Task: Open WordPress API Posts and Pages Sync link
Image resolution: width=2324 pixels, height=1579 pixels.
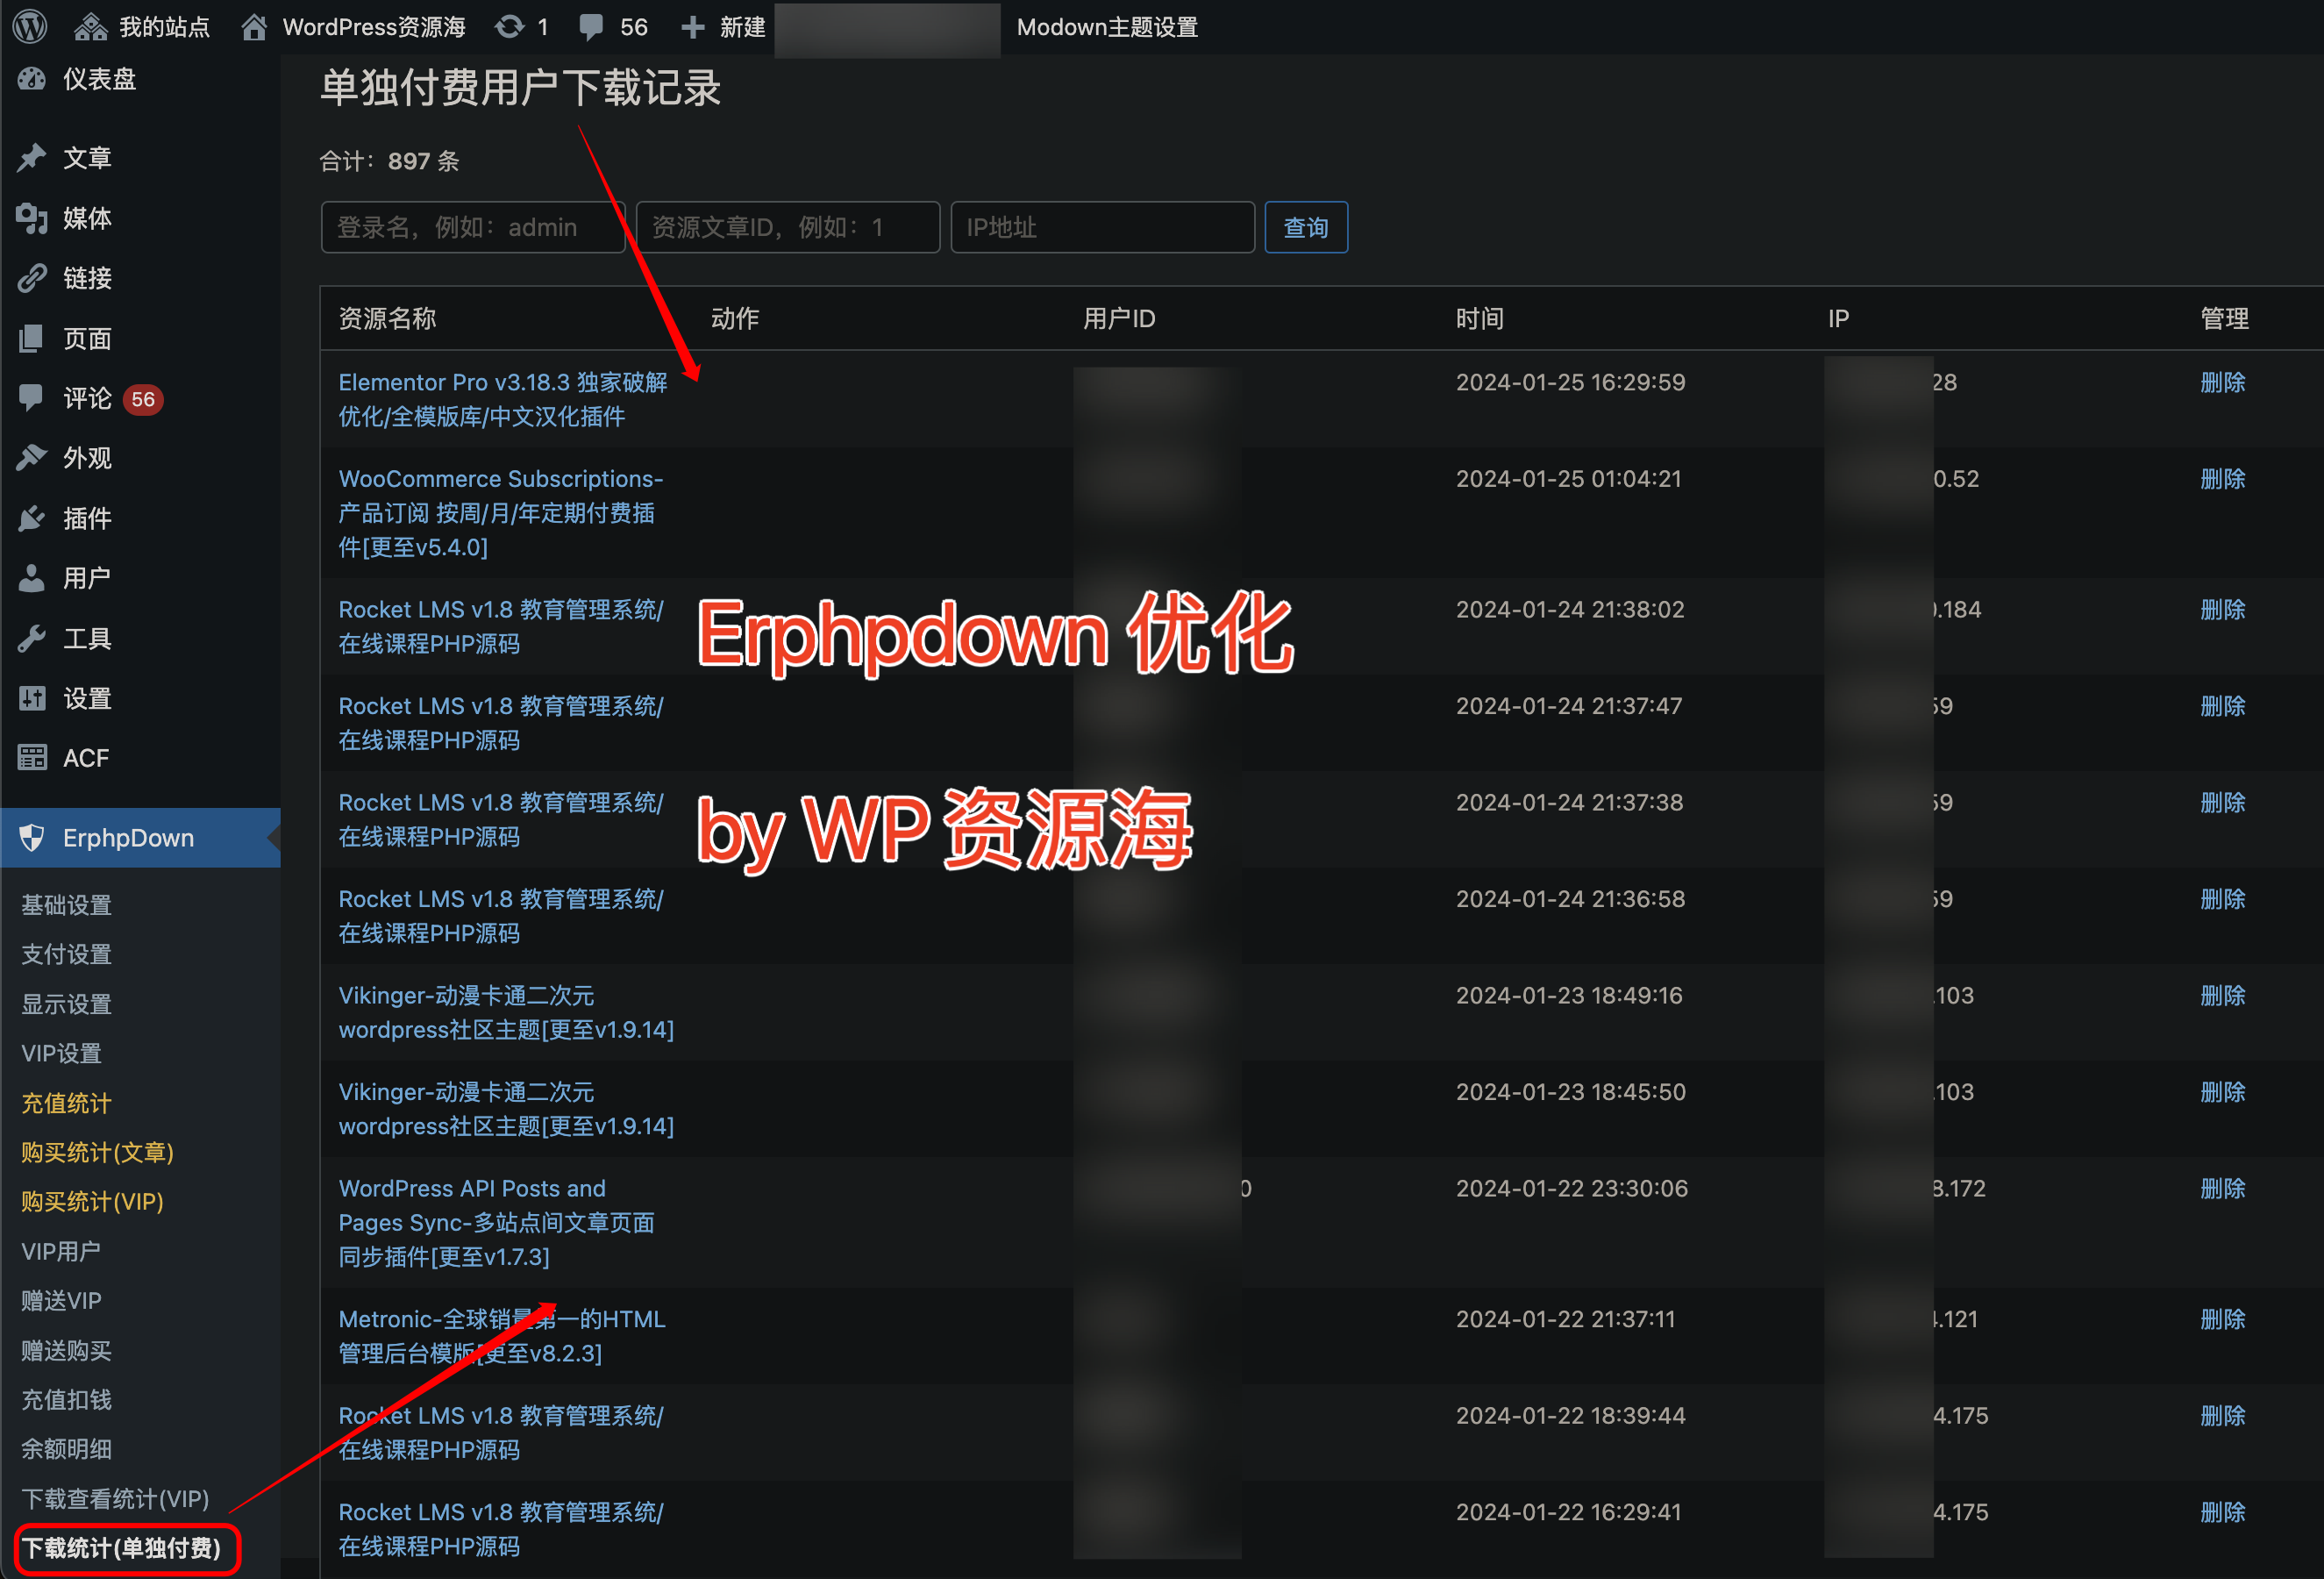Action: [x=496, y=1222]
